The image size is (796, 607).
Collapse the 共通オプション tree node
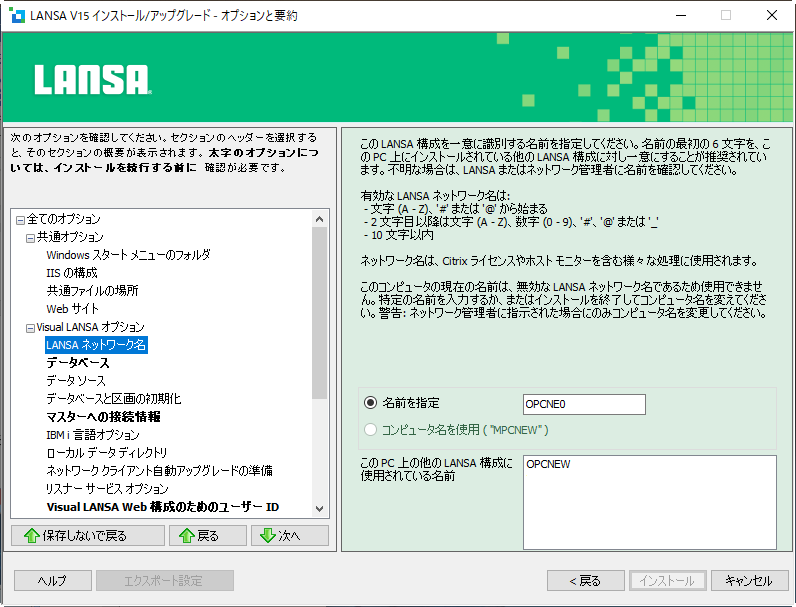point(30,238)
